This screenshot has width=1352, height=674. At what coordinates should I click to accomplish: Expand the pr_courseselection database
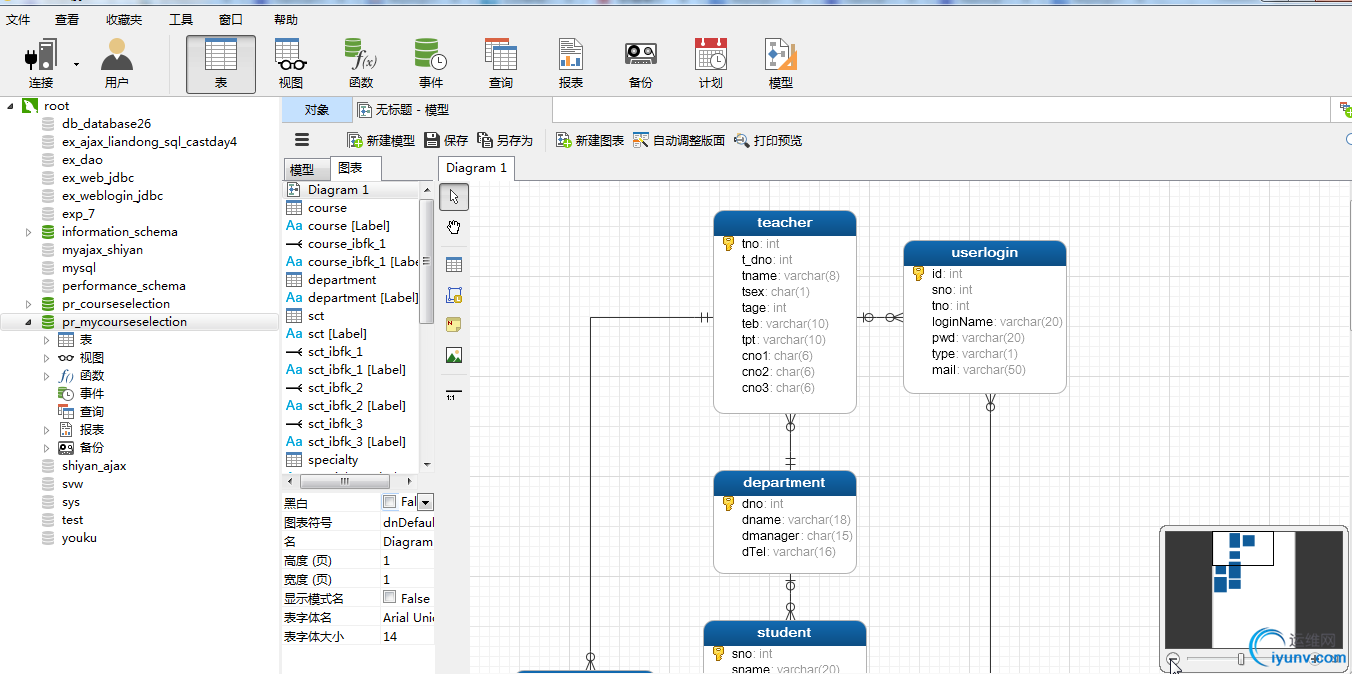click(29, 304)
